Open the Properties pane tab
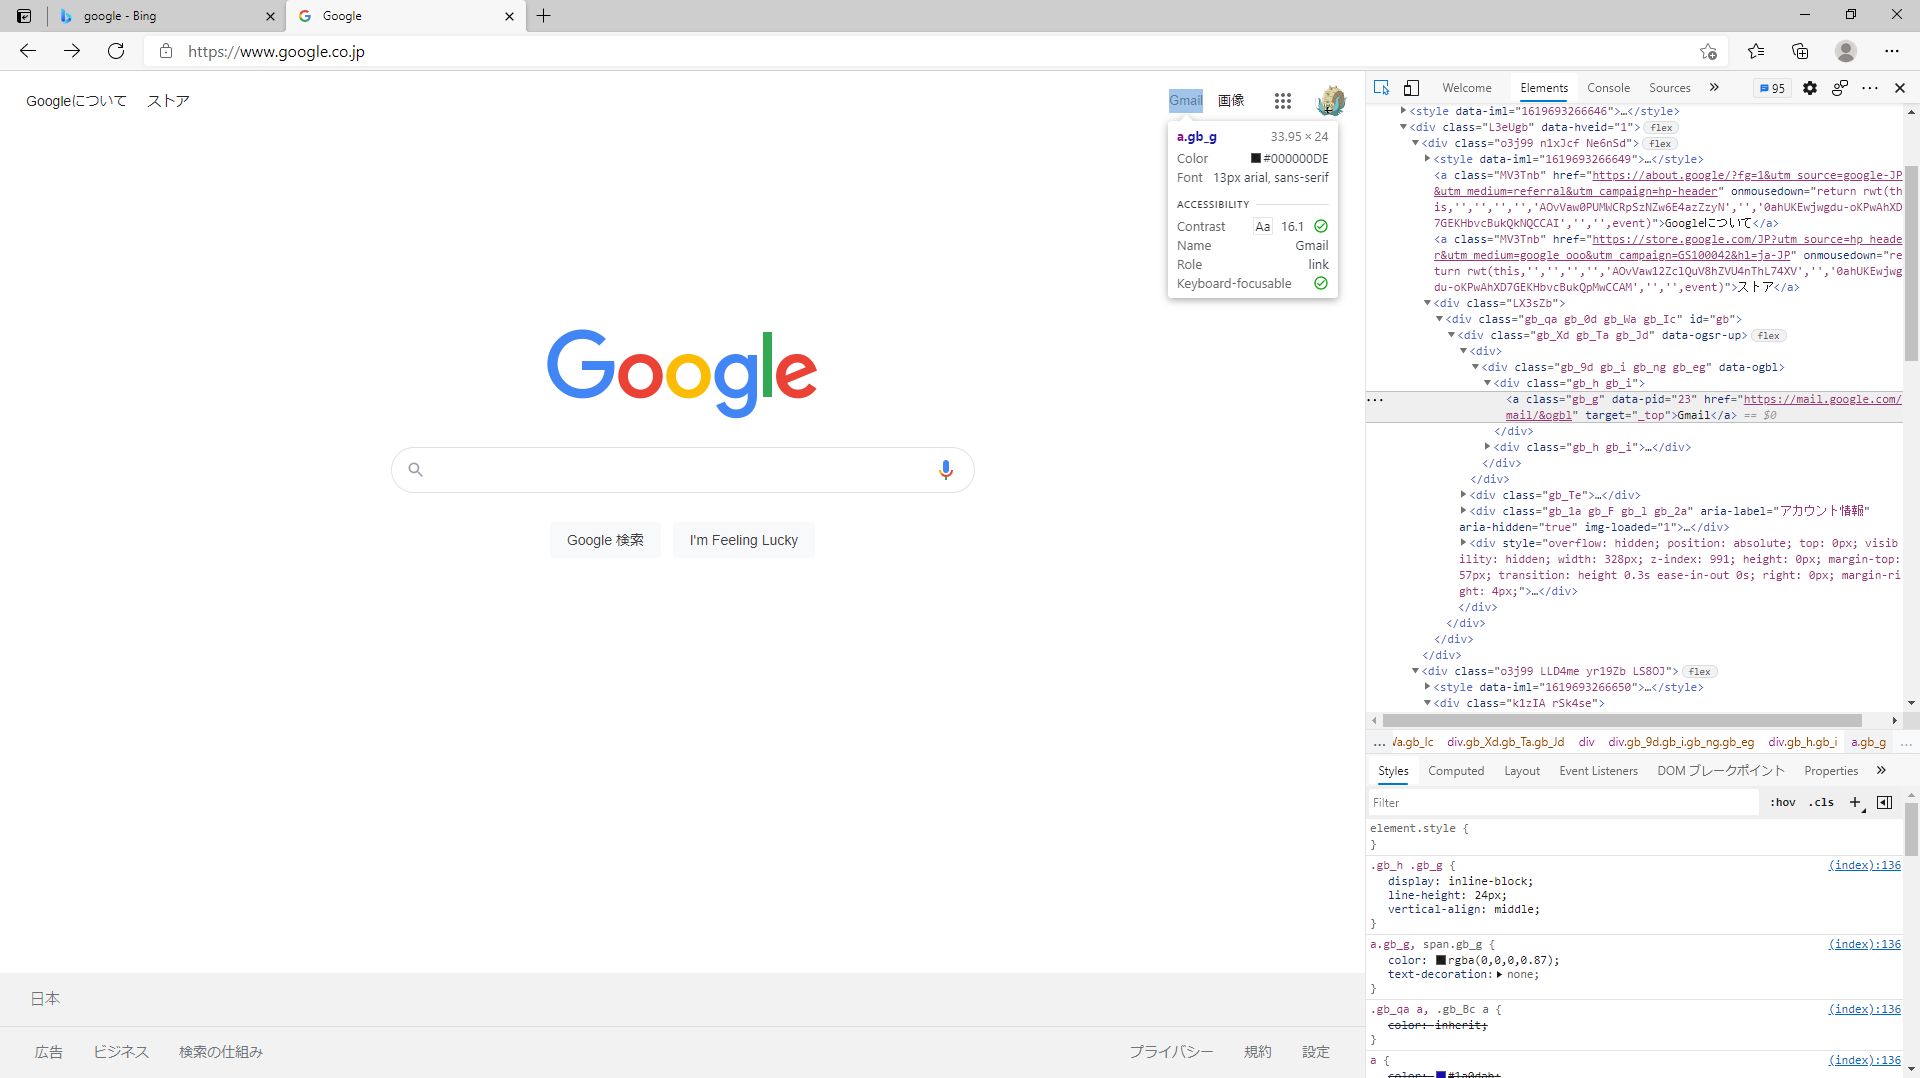1920x1078 pixels. pos(1830,771)
